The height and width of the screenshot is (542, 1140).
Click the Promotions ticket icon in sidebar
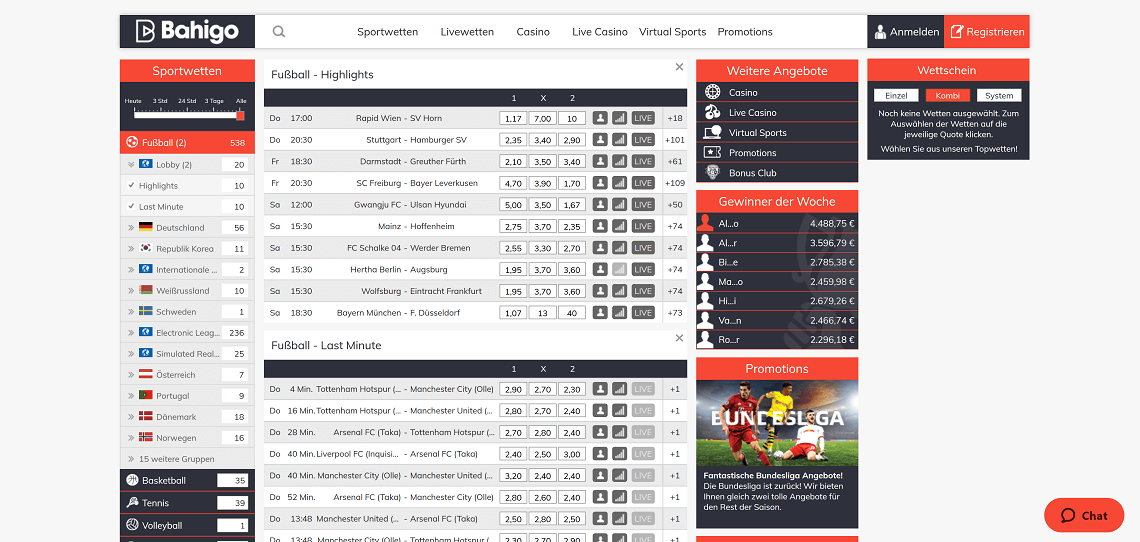point(712,152)
